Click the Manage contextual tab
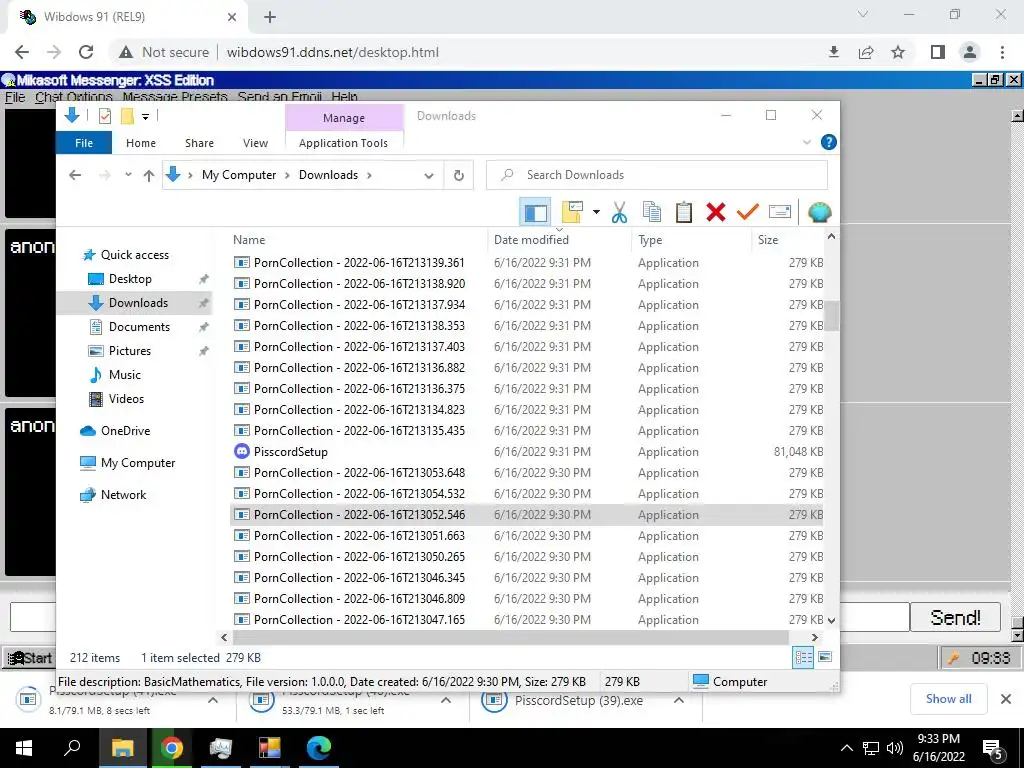Viewport: 1024px width, 768px height. 344,118
